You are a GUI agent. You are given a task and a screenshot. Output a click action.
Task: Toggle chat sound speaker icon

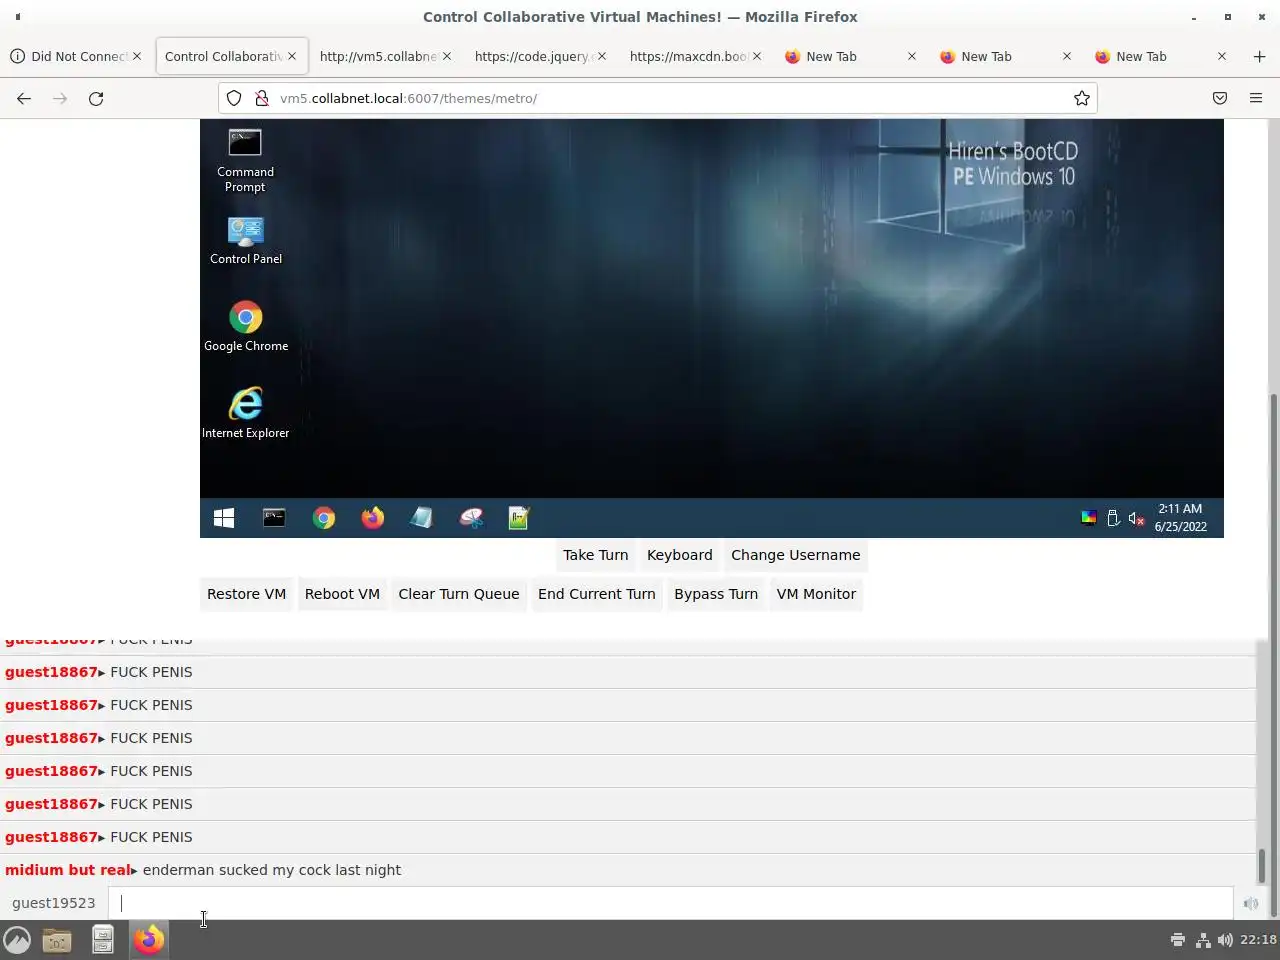[1251, 903]
